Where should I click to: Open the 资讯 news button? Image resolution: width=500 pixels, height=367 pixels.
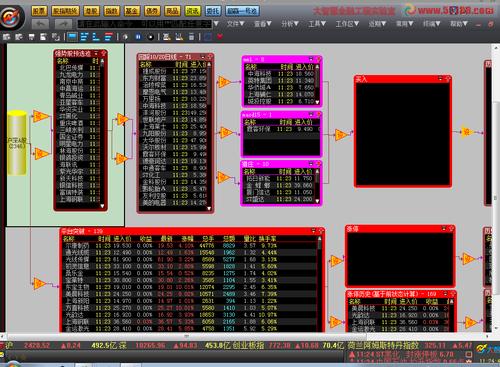click(193, 11)
